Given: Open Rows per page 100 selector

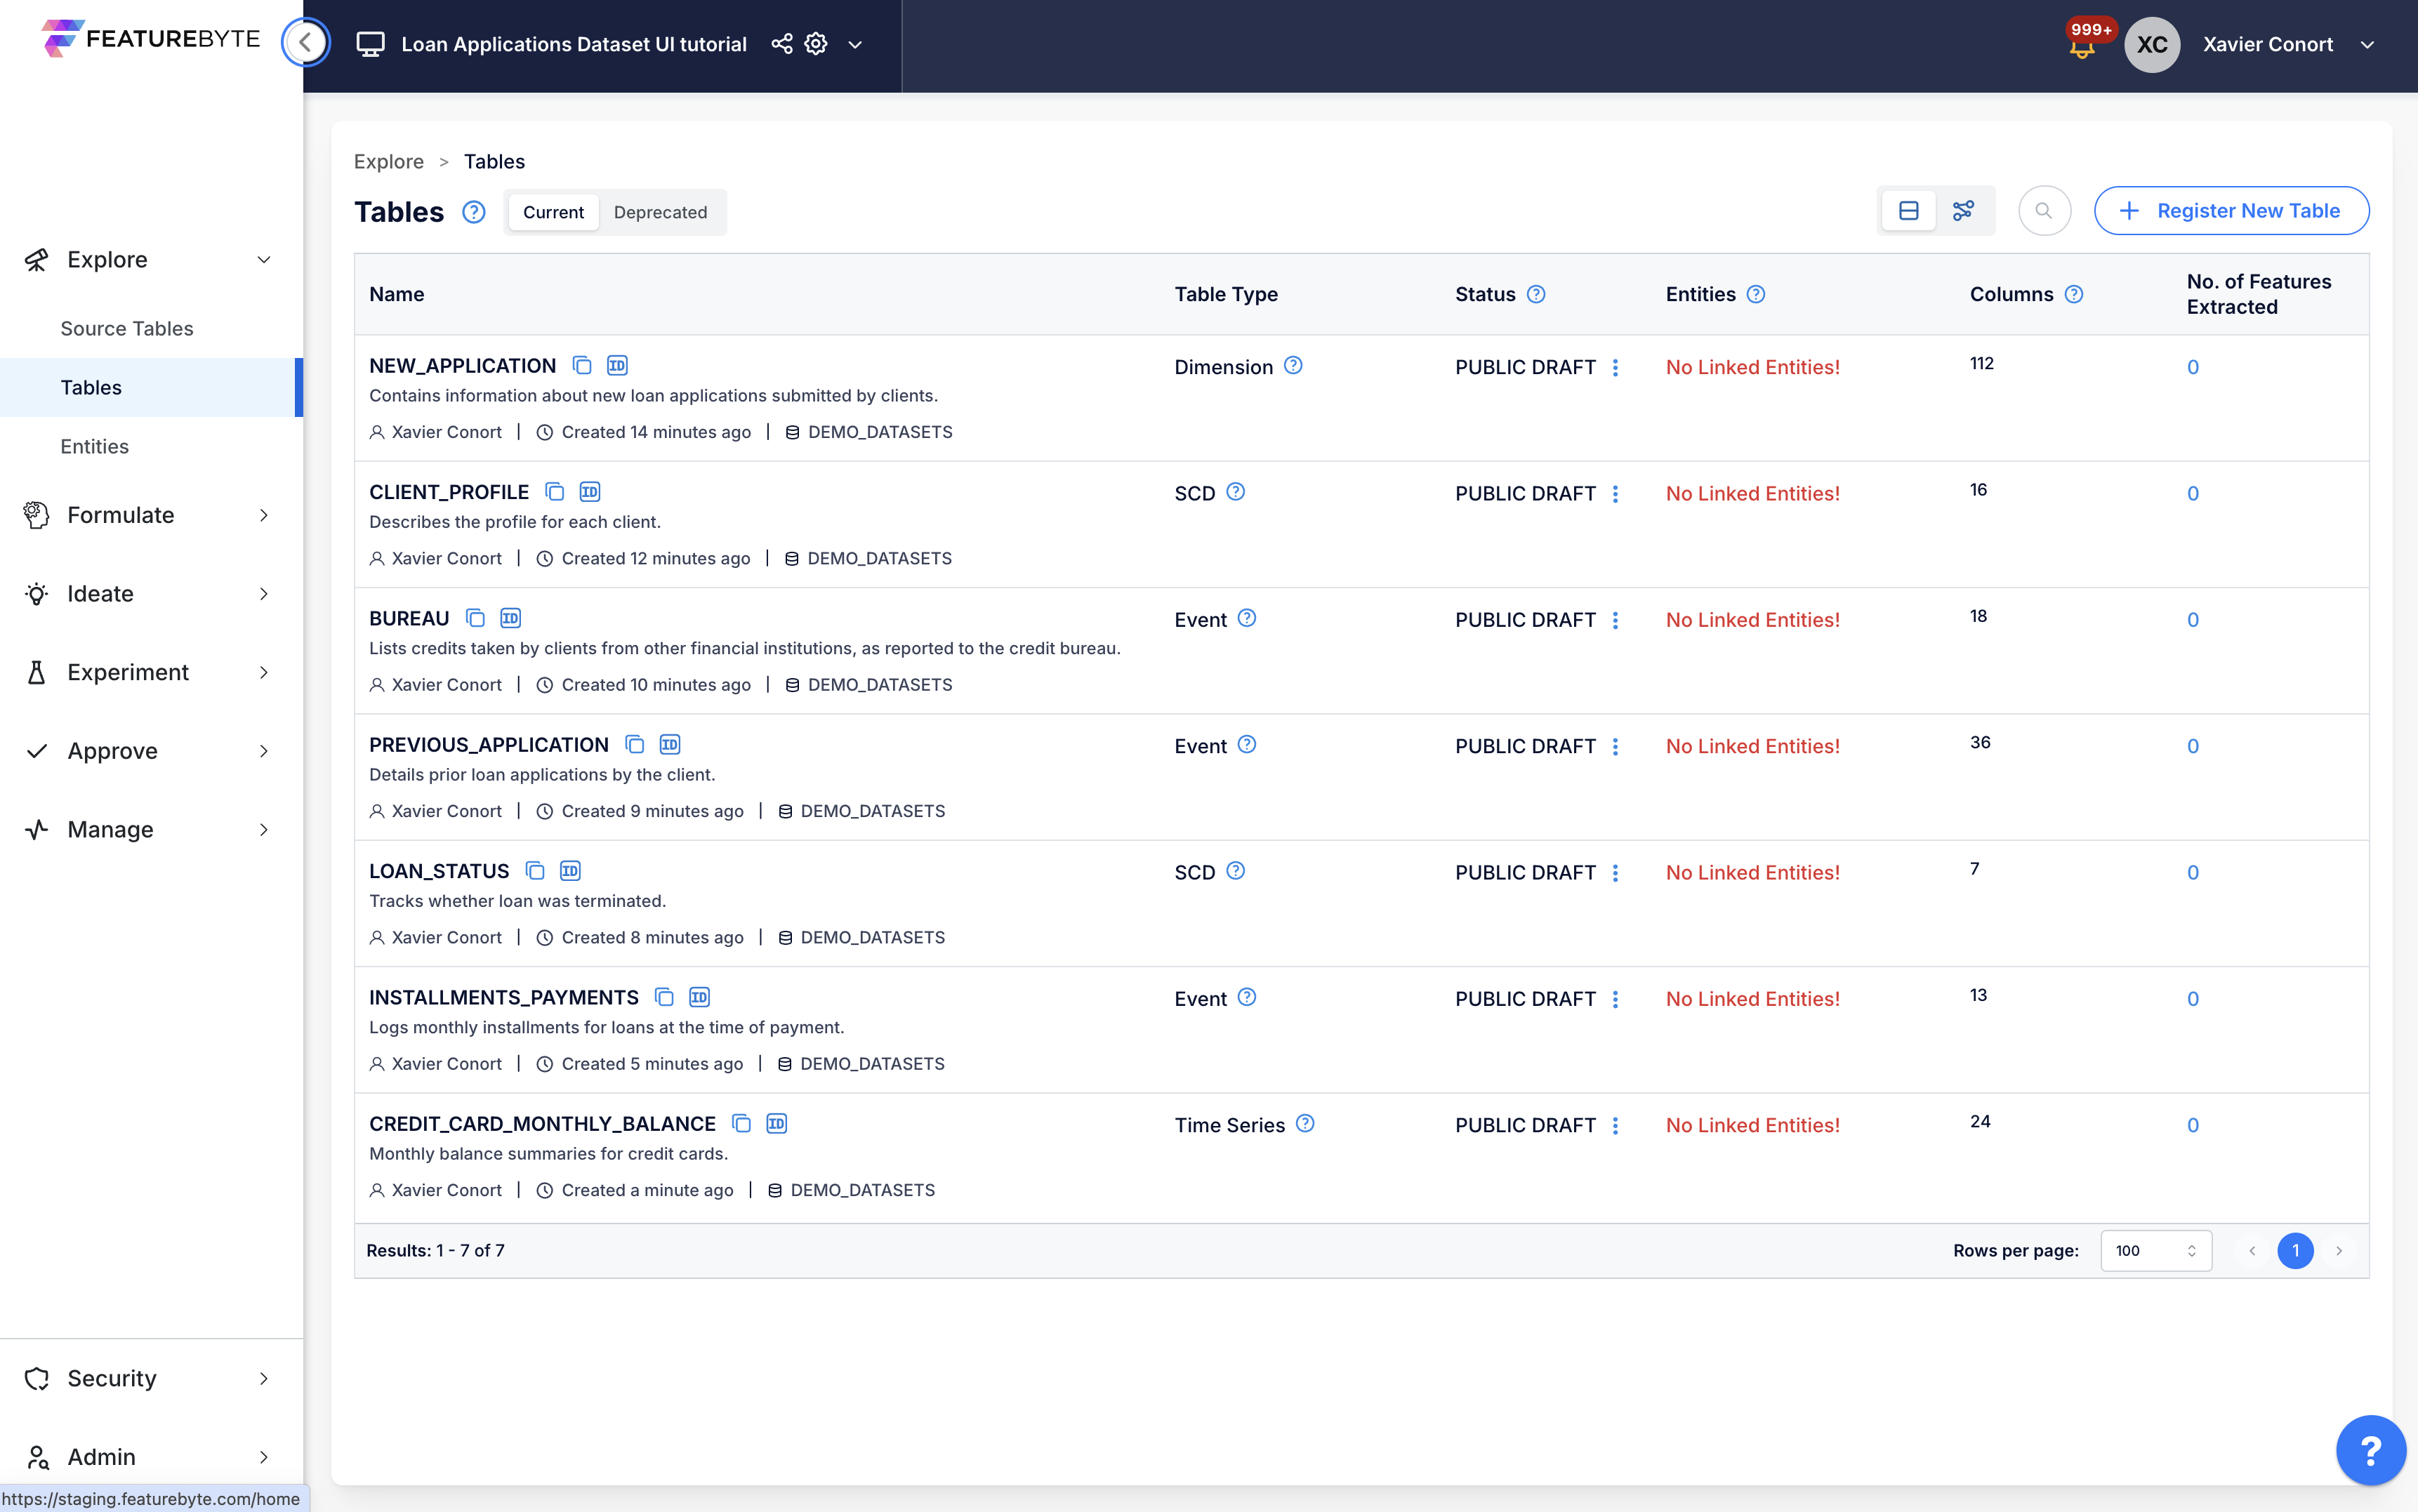Looking at the screenshot, I should [2156, 1251].
